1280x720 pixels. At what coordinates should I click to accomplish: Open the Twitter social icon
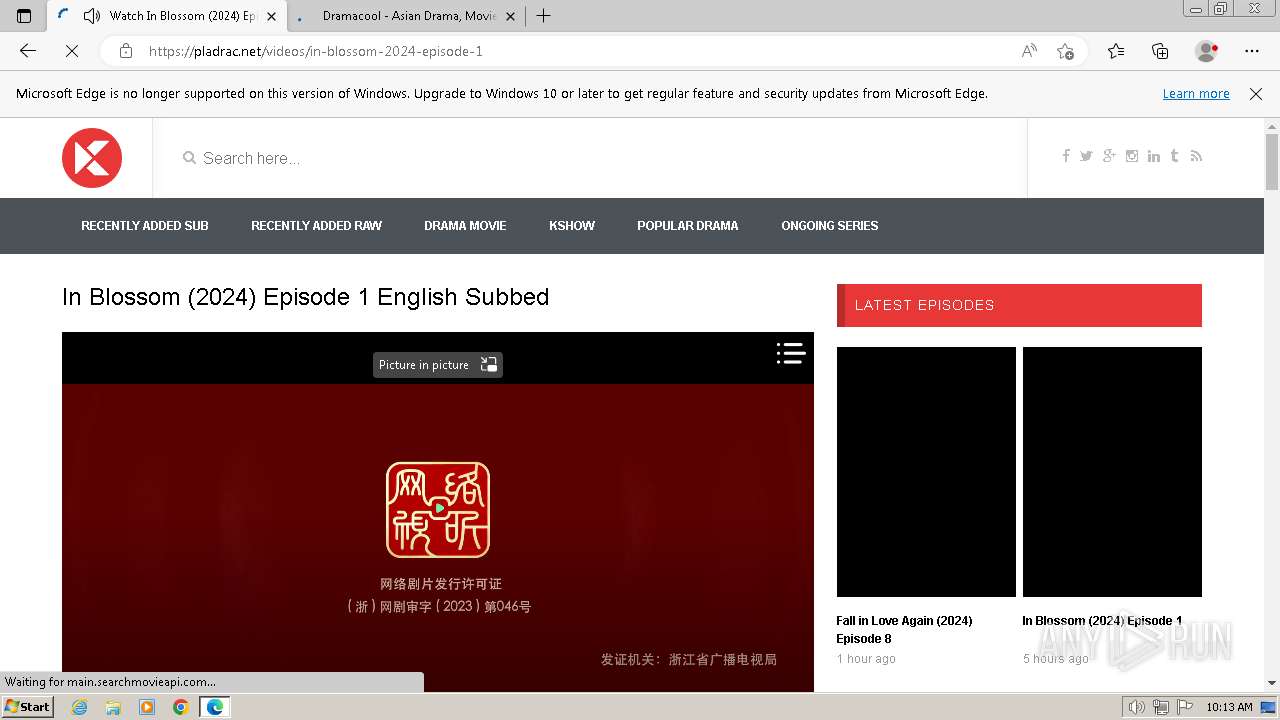tap(1086, 156)
